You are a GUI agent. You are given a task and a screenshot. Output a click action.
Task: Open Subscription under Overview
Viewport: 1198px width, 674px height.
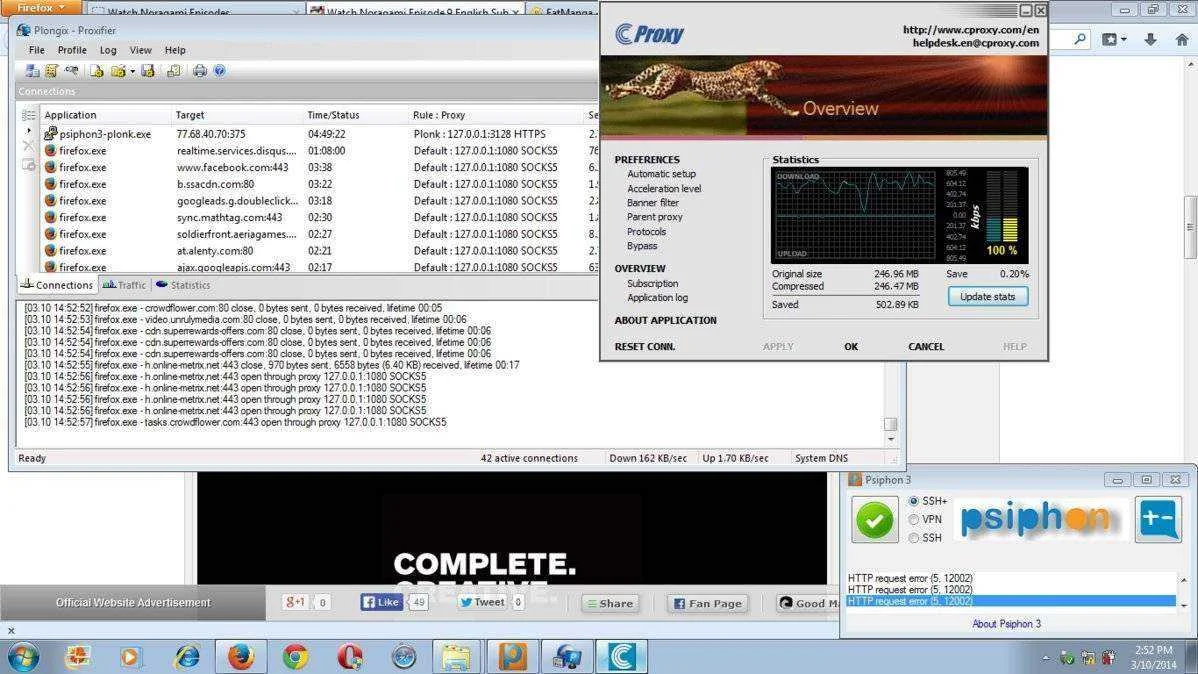coord(652,284)
